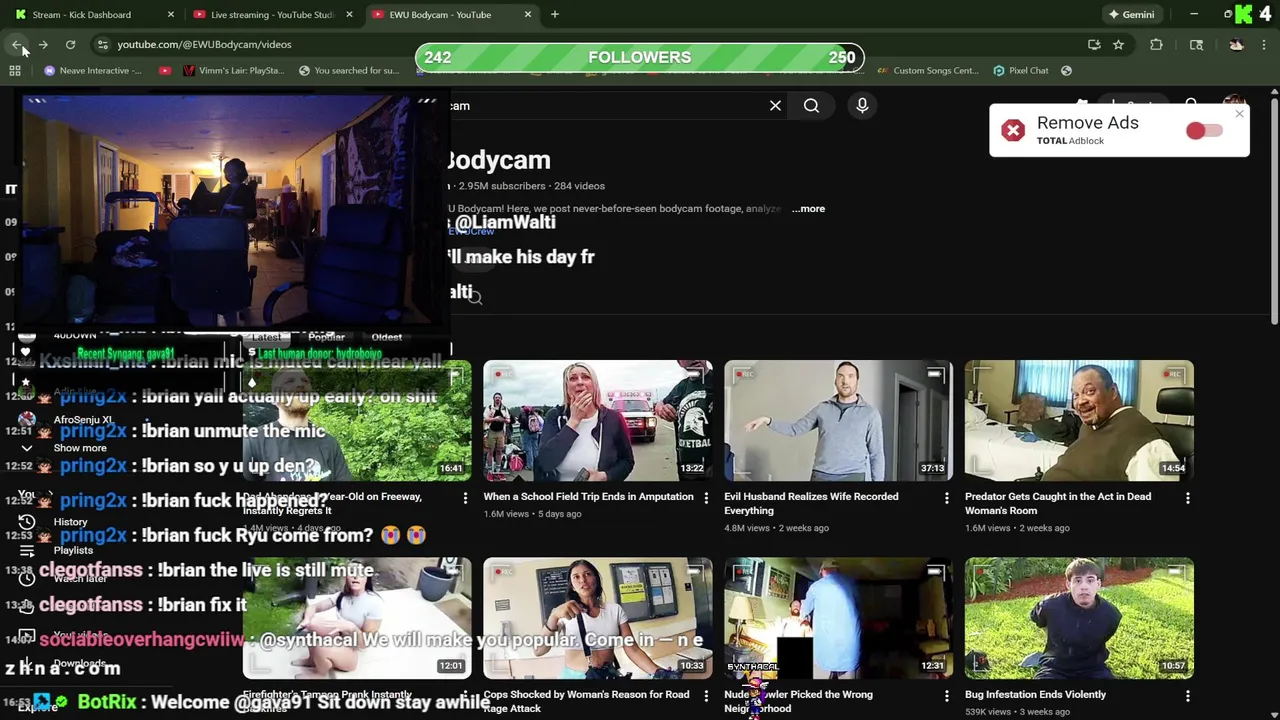The height and width of the screenshot is (720, 1280).
Task: Go back with the browser back arrow
Action: [x=17, y=44]
